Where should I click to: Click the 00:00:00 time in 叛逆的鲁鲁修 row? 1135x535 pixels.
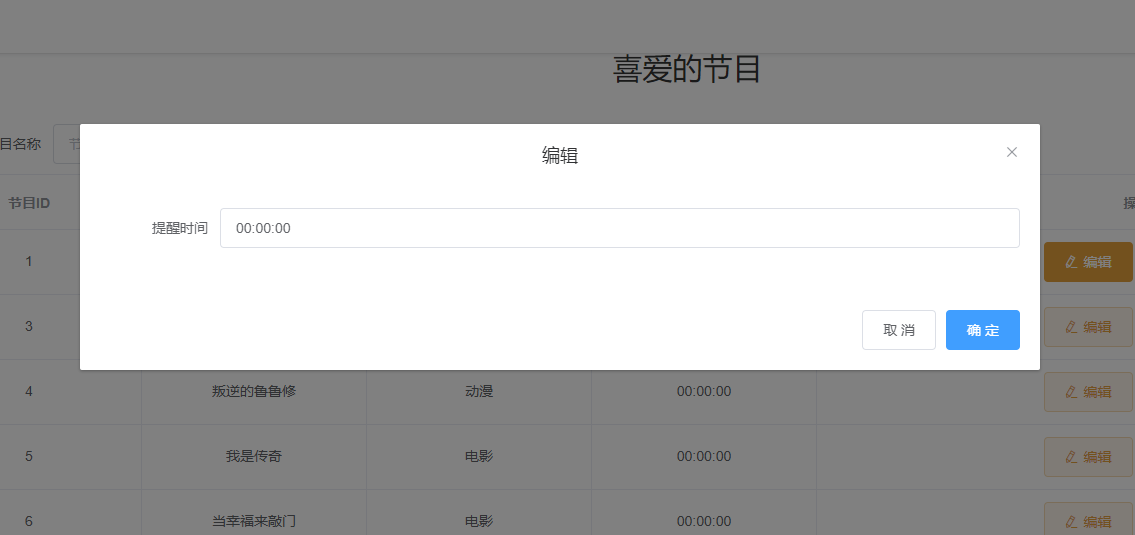[704, 392]
